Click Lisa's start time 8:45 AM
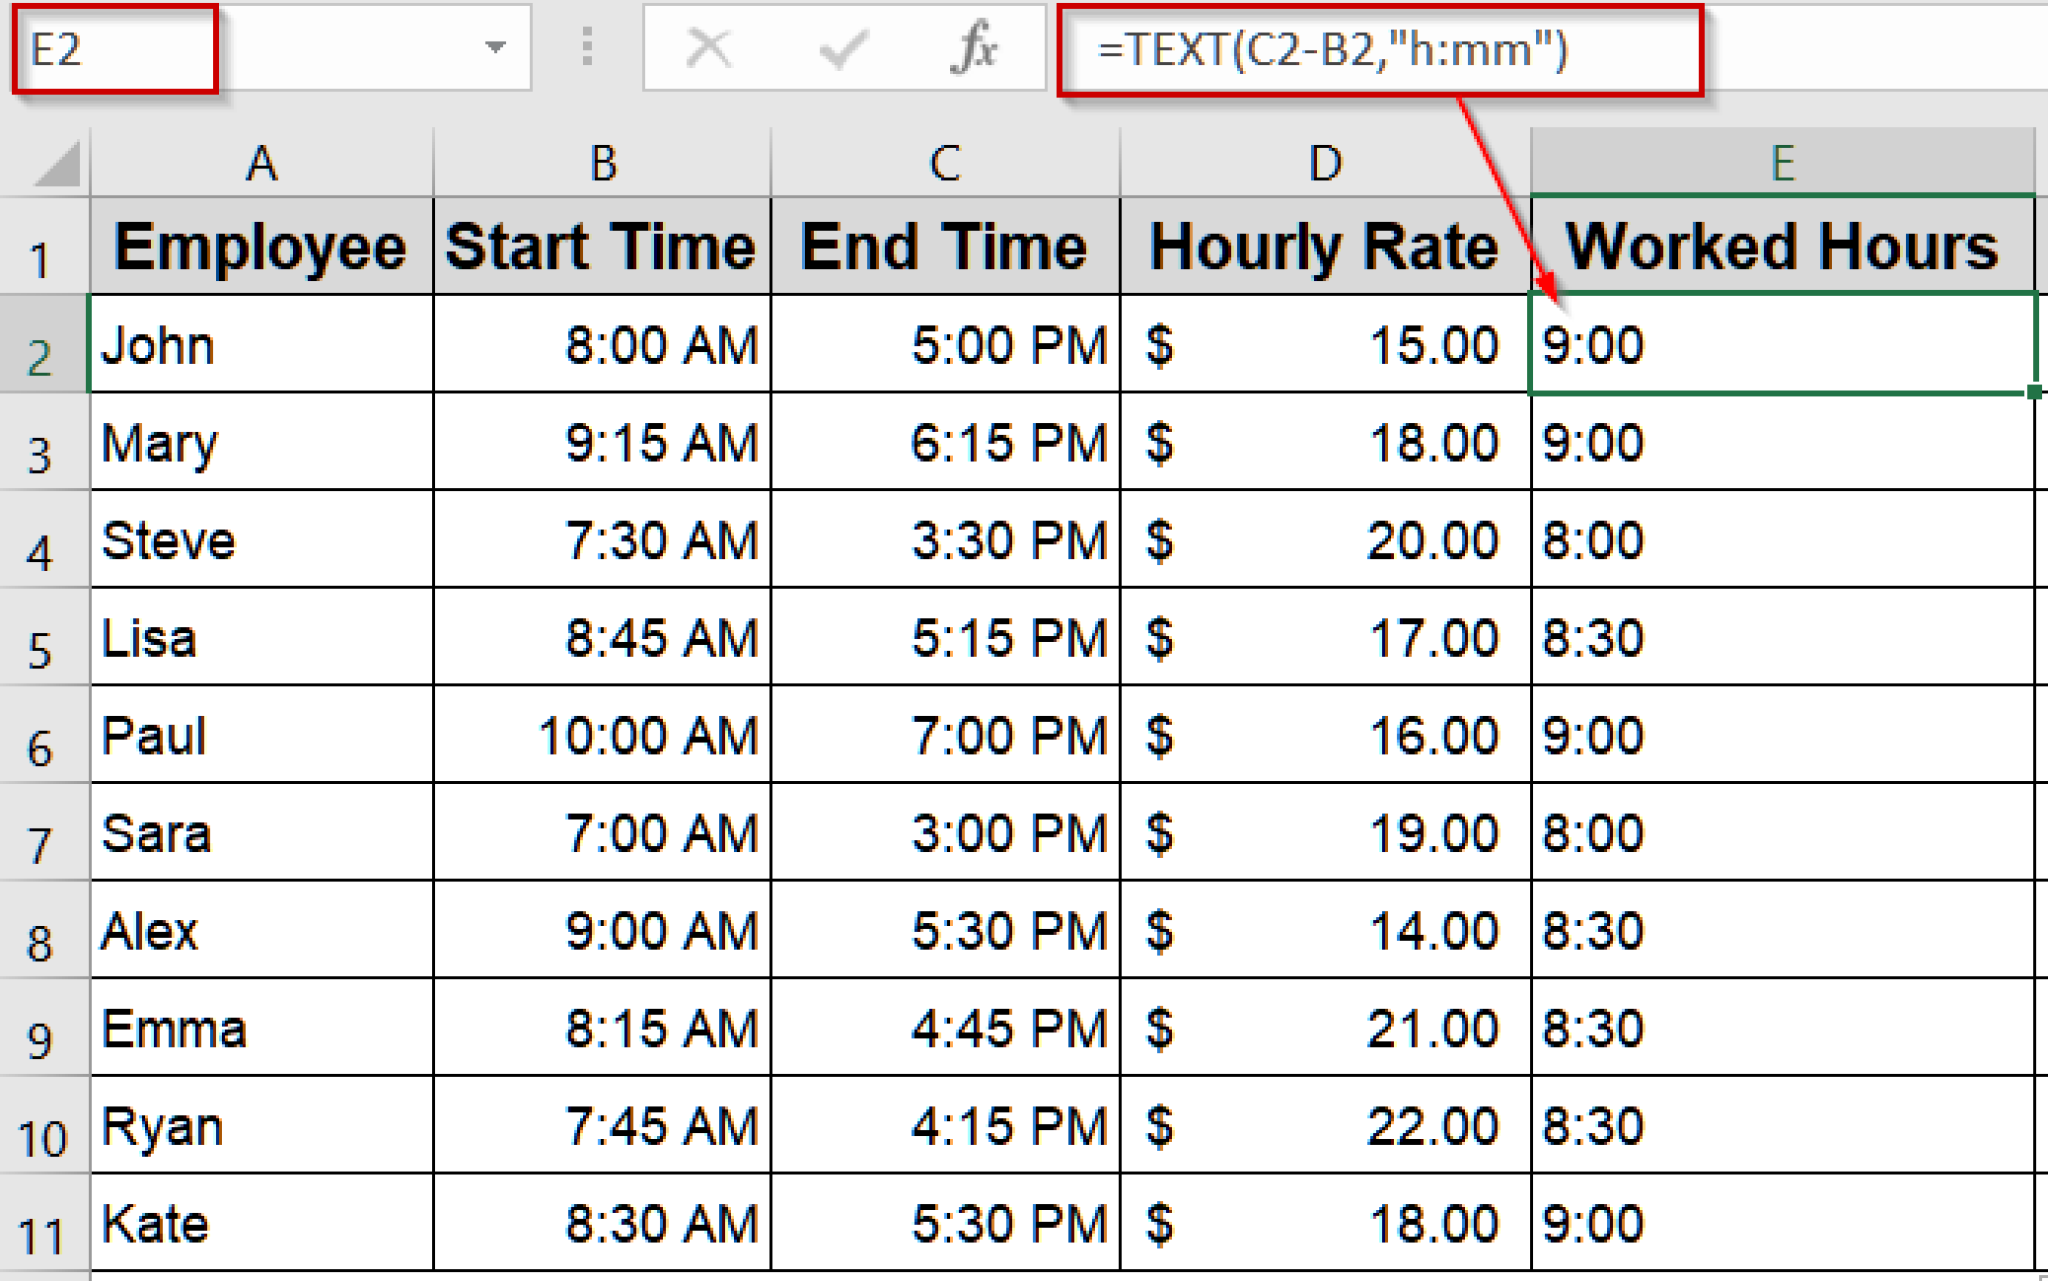The height and width of the screenshot is (1281, 2048). click(x=602, y=636)
